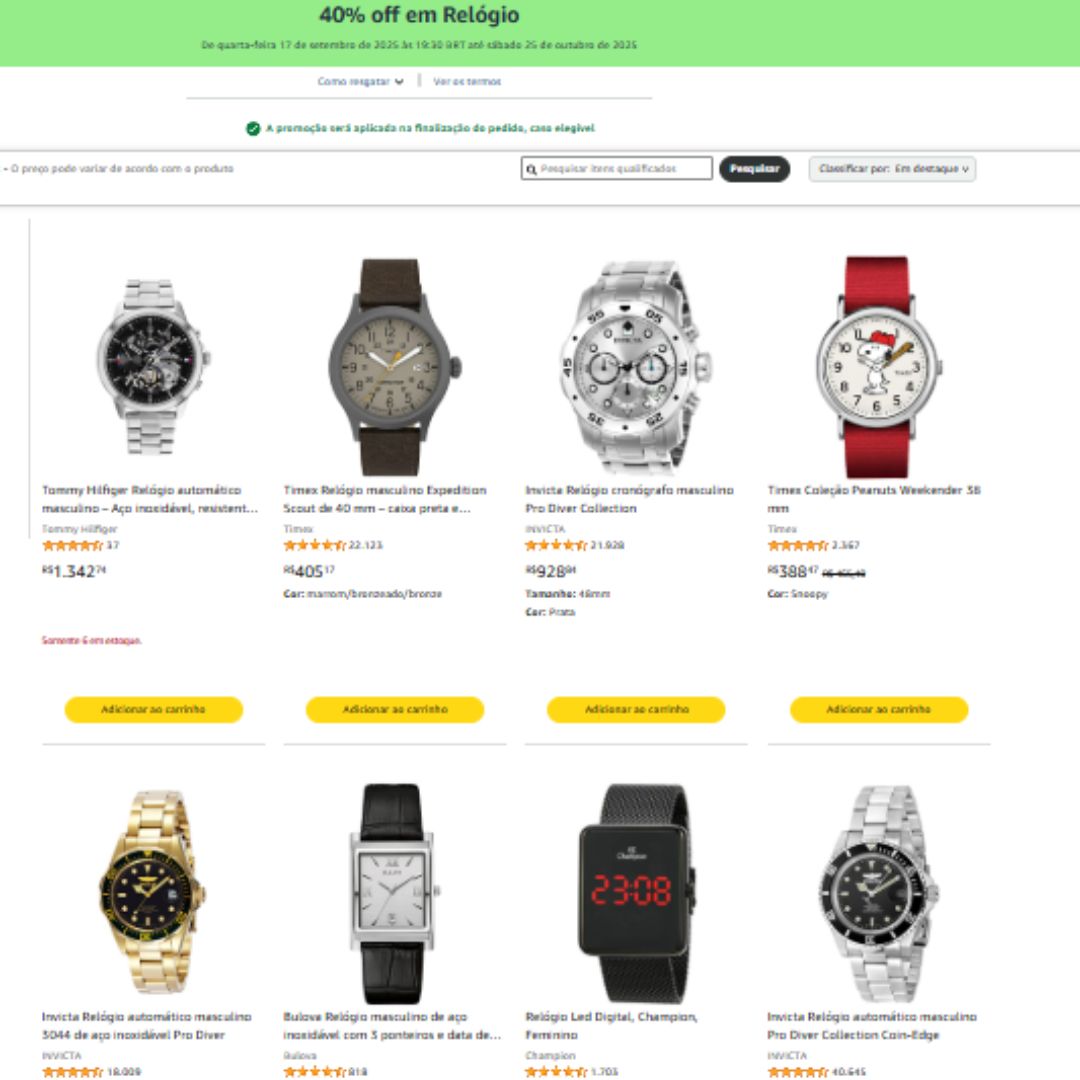Image resolution: width=1080 pixels, height=1080 pixels.
Task: Open Timex Expedition Scout star rating
Action: coord(314,546)
